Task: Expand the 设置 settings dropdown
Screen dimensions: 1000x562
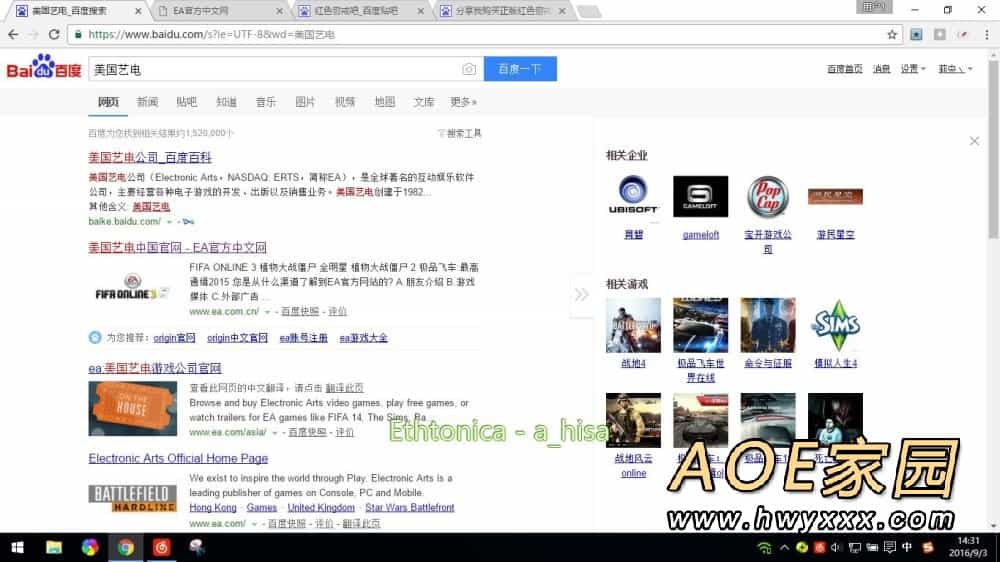Action: tap(911, 69)
